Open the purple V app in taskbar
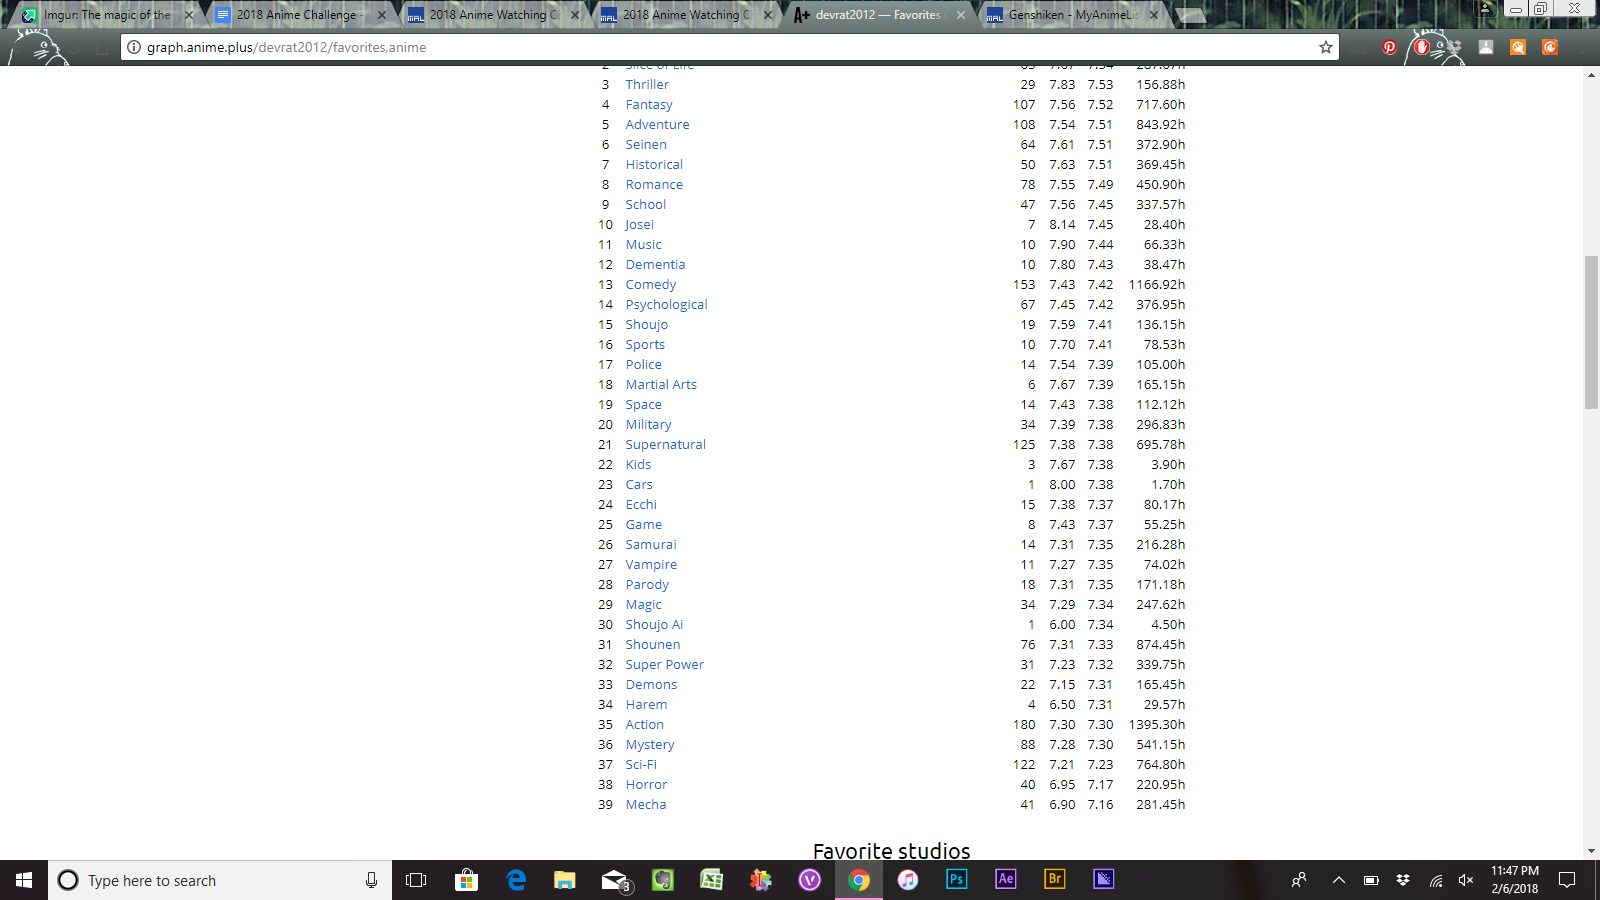 point(810,880)
